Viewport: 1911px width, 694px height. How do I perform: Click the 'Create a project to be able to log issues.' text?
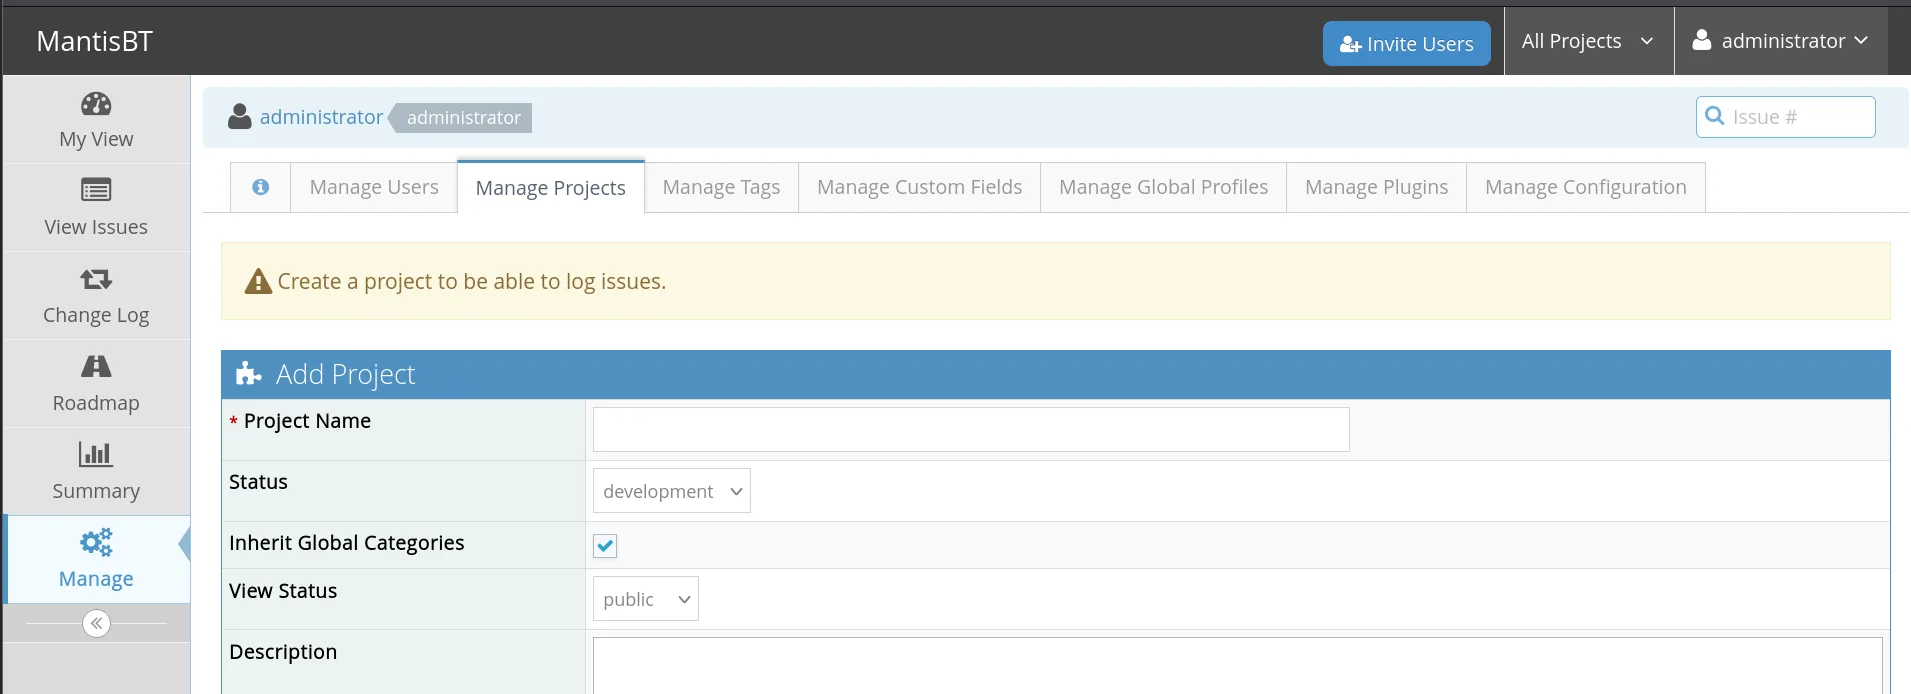click(472, 282)
